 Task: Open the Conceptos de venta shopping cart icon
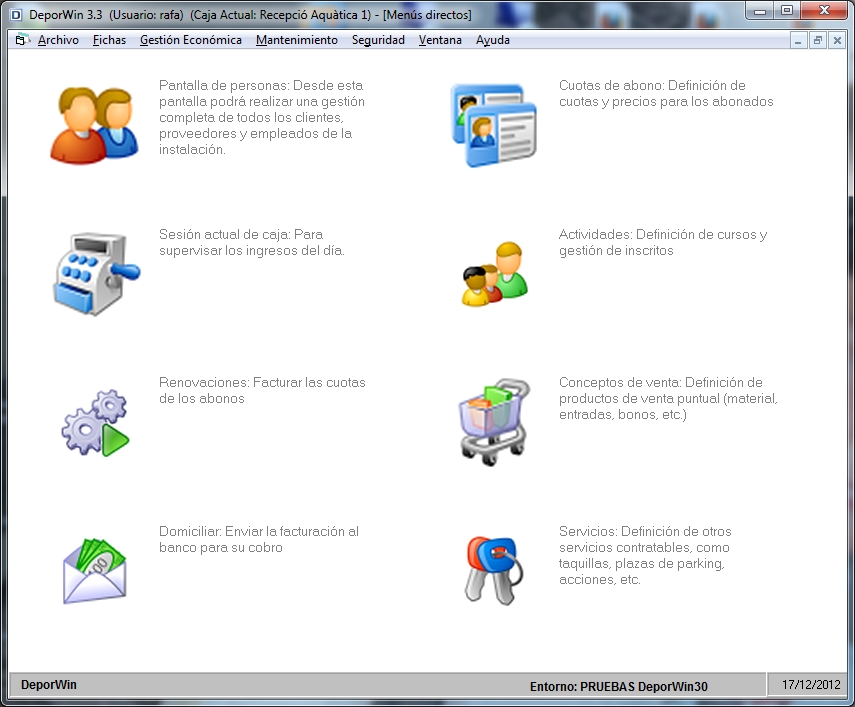click(x=494, y=421)
